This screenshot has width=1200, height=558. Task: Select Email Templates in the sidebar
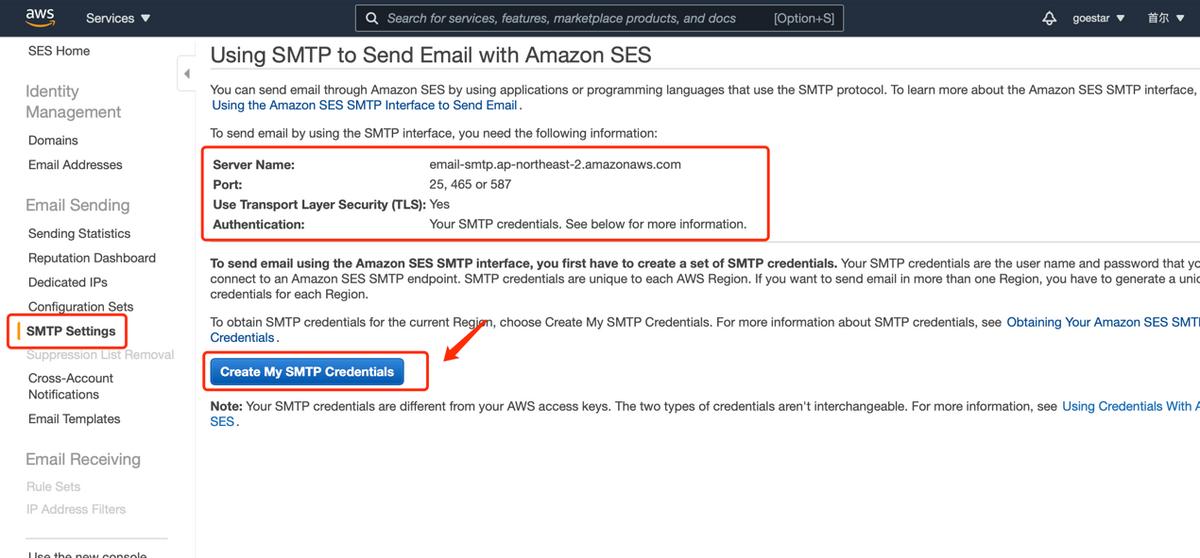(74, 419)
